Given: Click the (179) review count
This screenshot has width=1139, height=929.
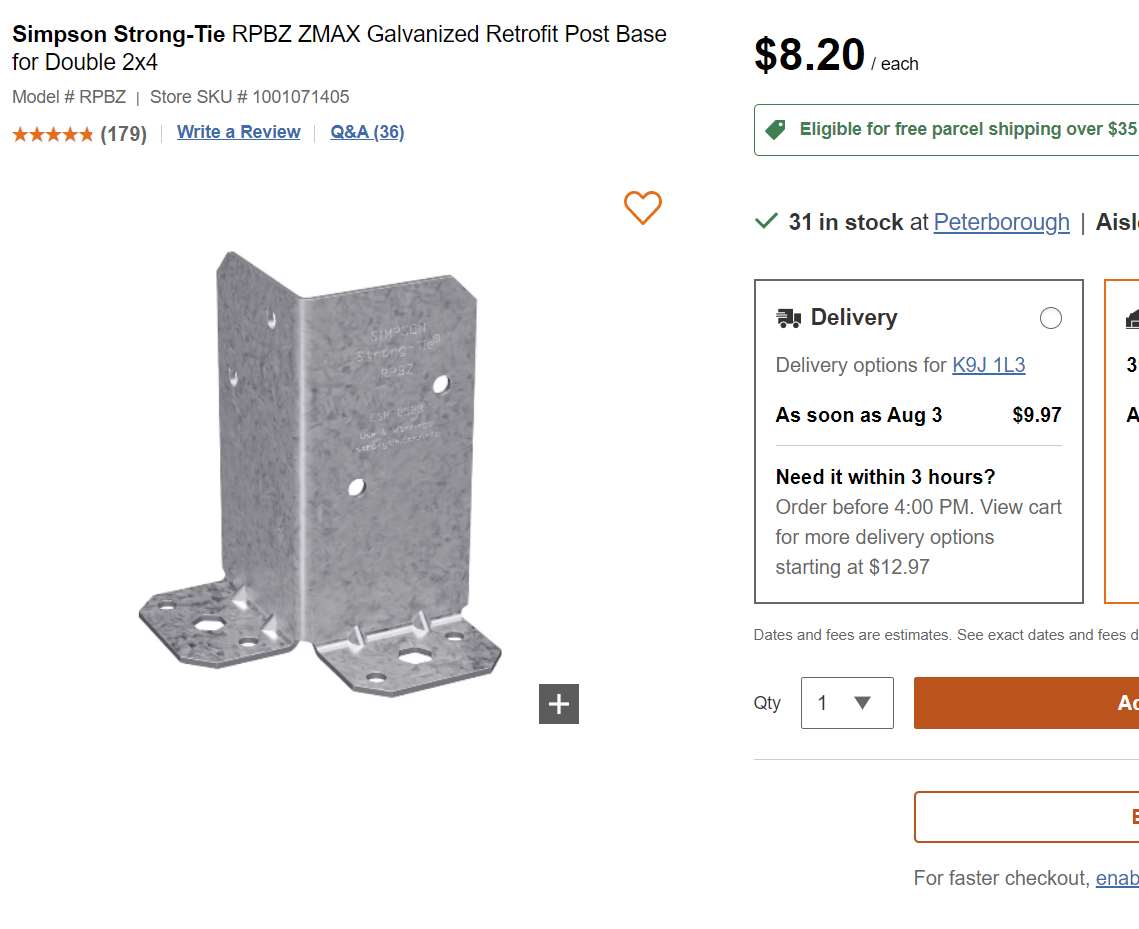Looking at the screenshot, I should coord(123,134).
